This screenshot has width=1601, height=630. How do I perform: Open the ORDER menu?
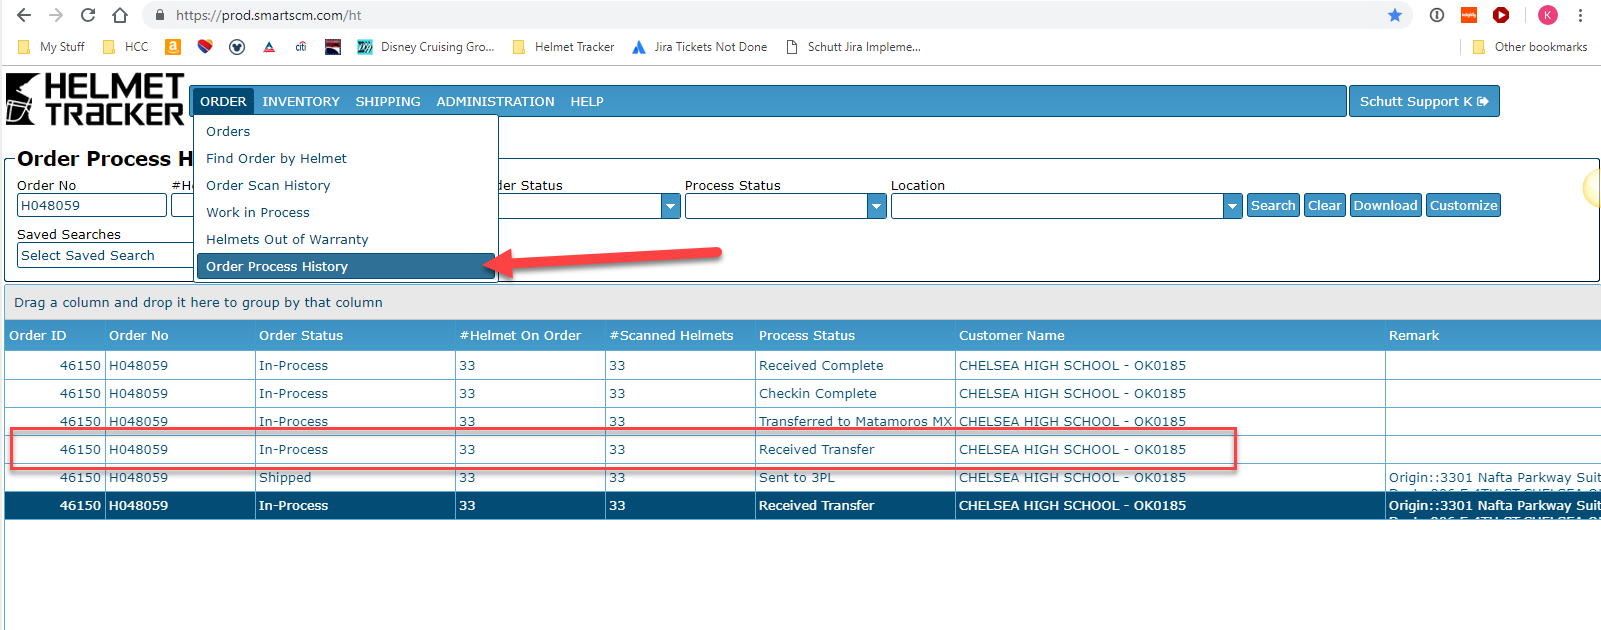click(223, 101)
